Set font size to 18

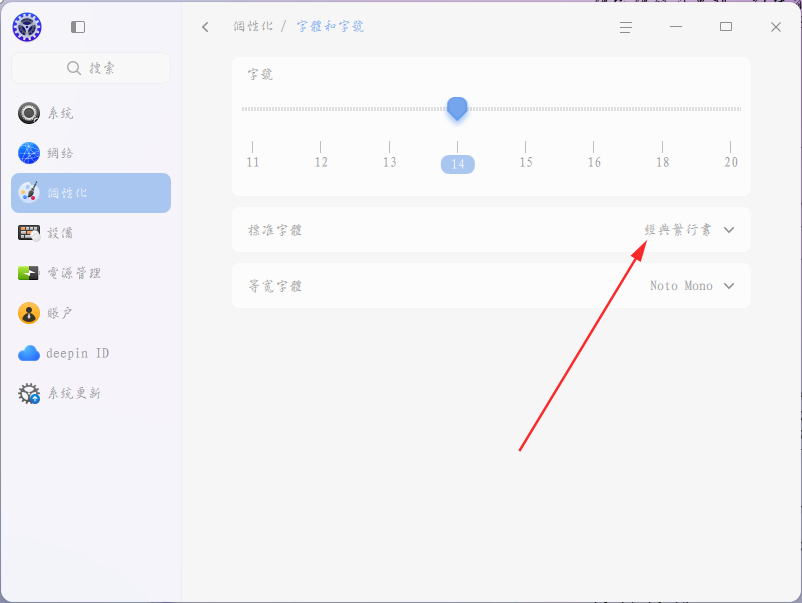(662, 162)
